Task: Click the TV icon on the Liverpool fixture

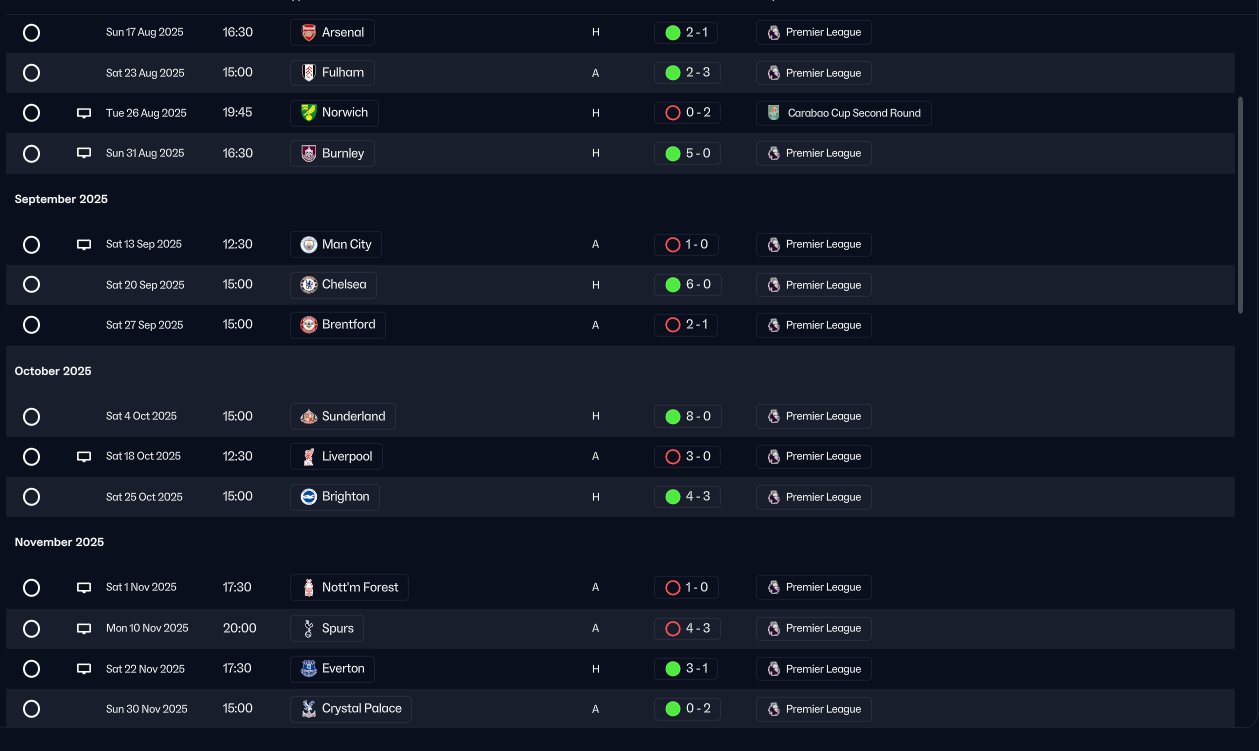Action: (x=84, y=457)
